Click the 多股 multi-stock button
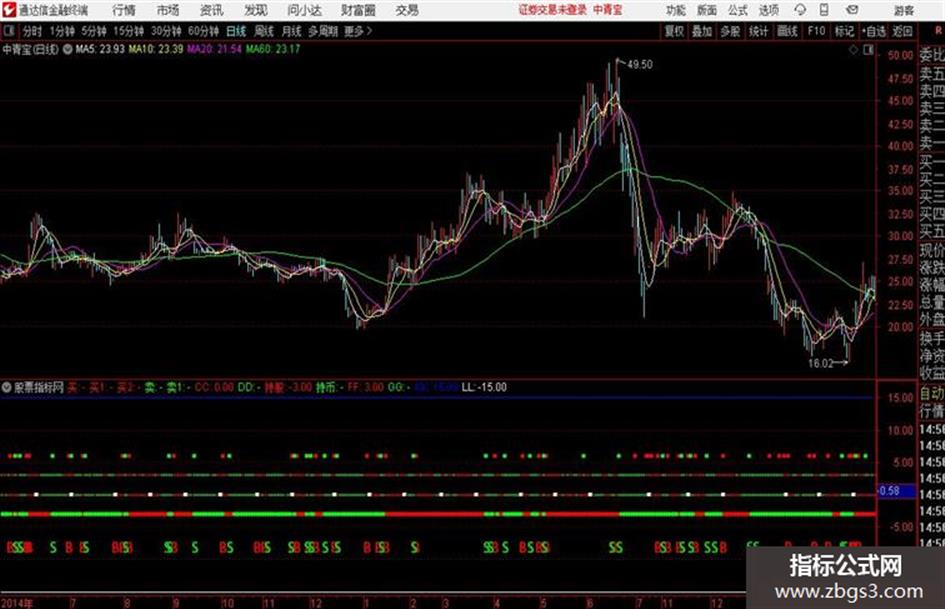 [x=730, y=31]
